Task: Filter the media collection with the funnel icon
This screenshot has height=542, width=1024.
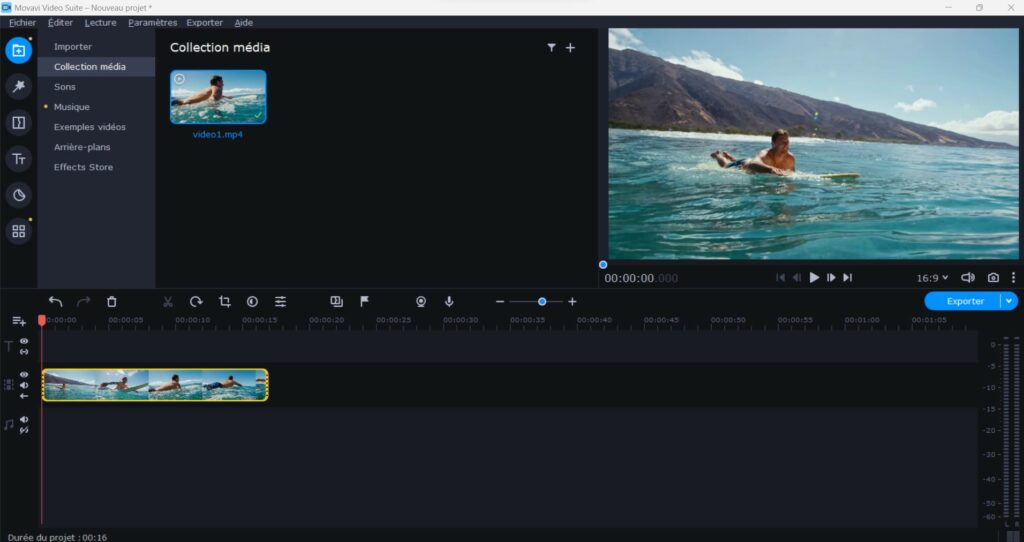Action: tap(551, 48)
